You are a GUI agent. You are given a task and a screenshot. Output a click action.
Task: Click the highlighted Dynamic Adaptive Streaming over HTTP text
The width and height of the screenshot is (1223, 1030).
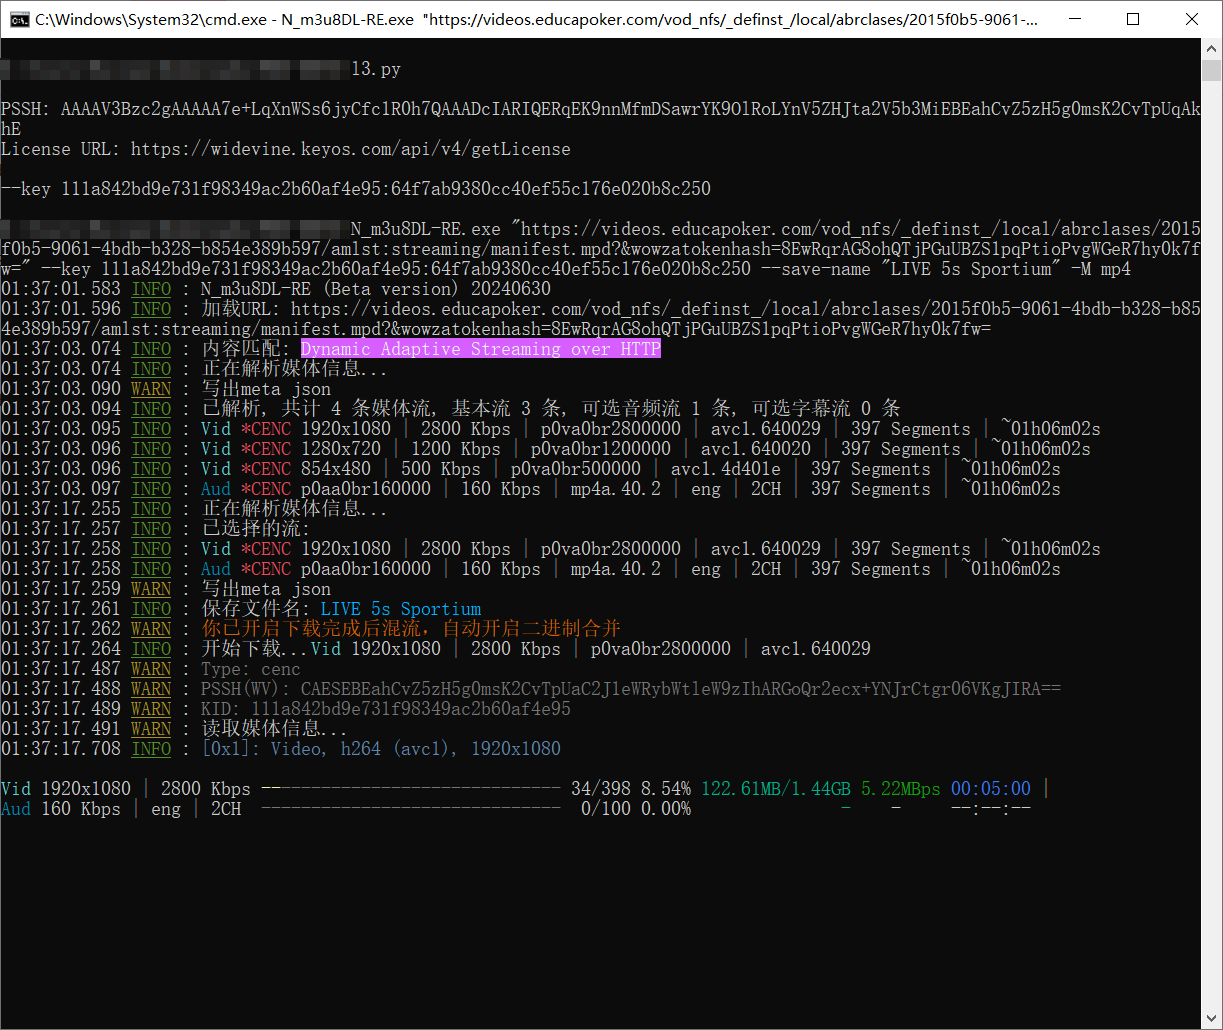(x=481, y=349)
